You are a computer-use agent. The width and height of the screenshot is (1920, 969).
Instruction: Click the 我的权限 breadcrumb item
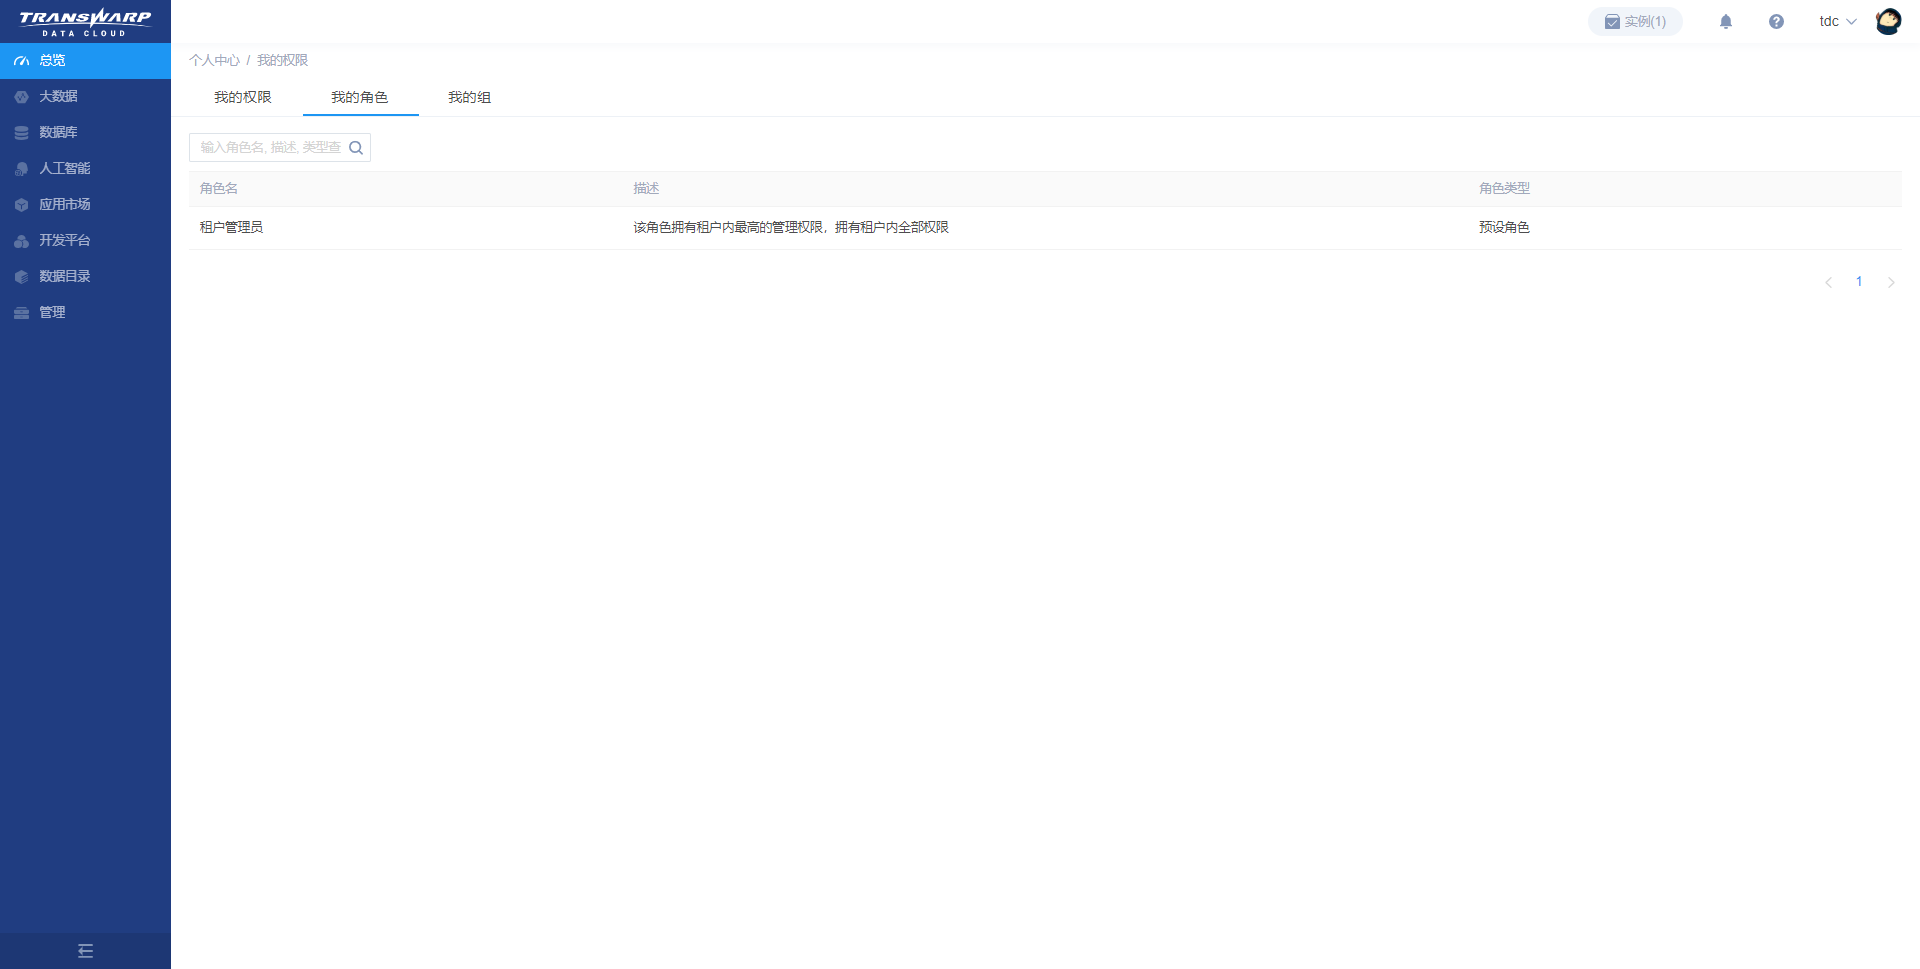pos(282,61)
